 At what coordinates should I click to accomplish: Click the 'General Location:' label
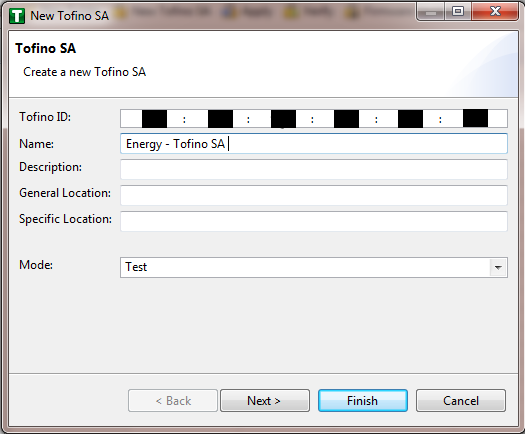coord(65,193)
